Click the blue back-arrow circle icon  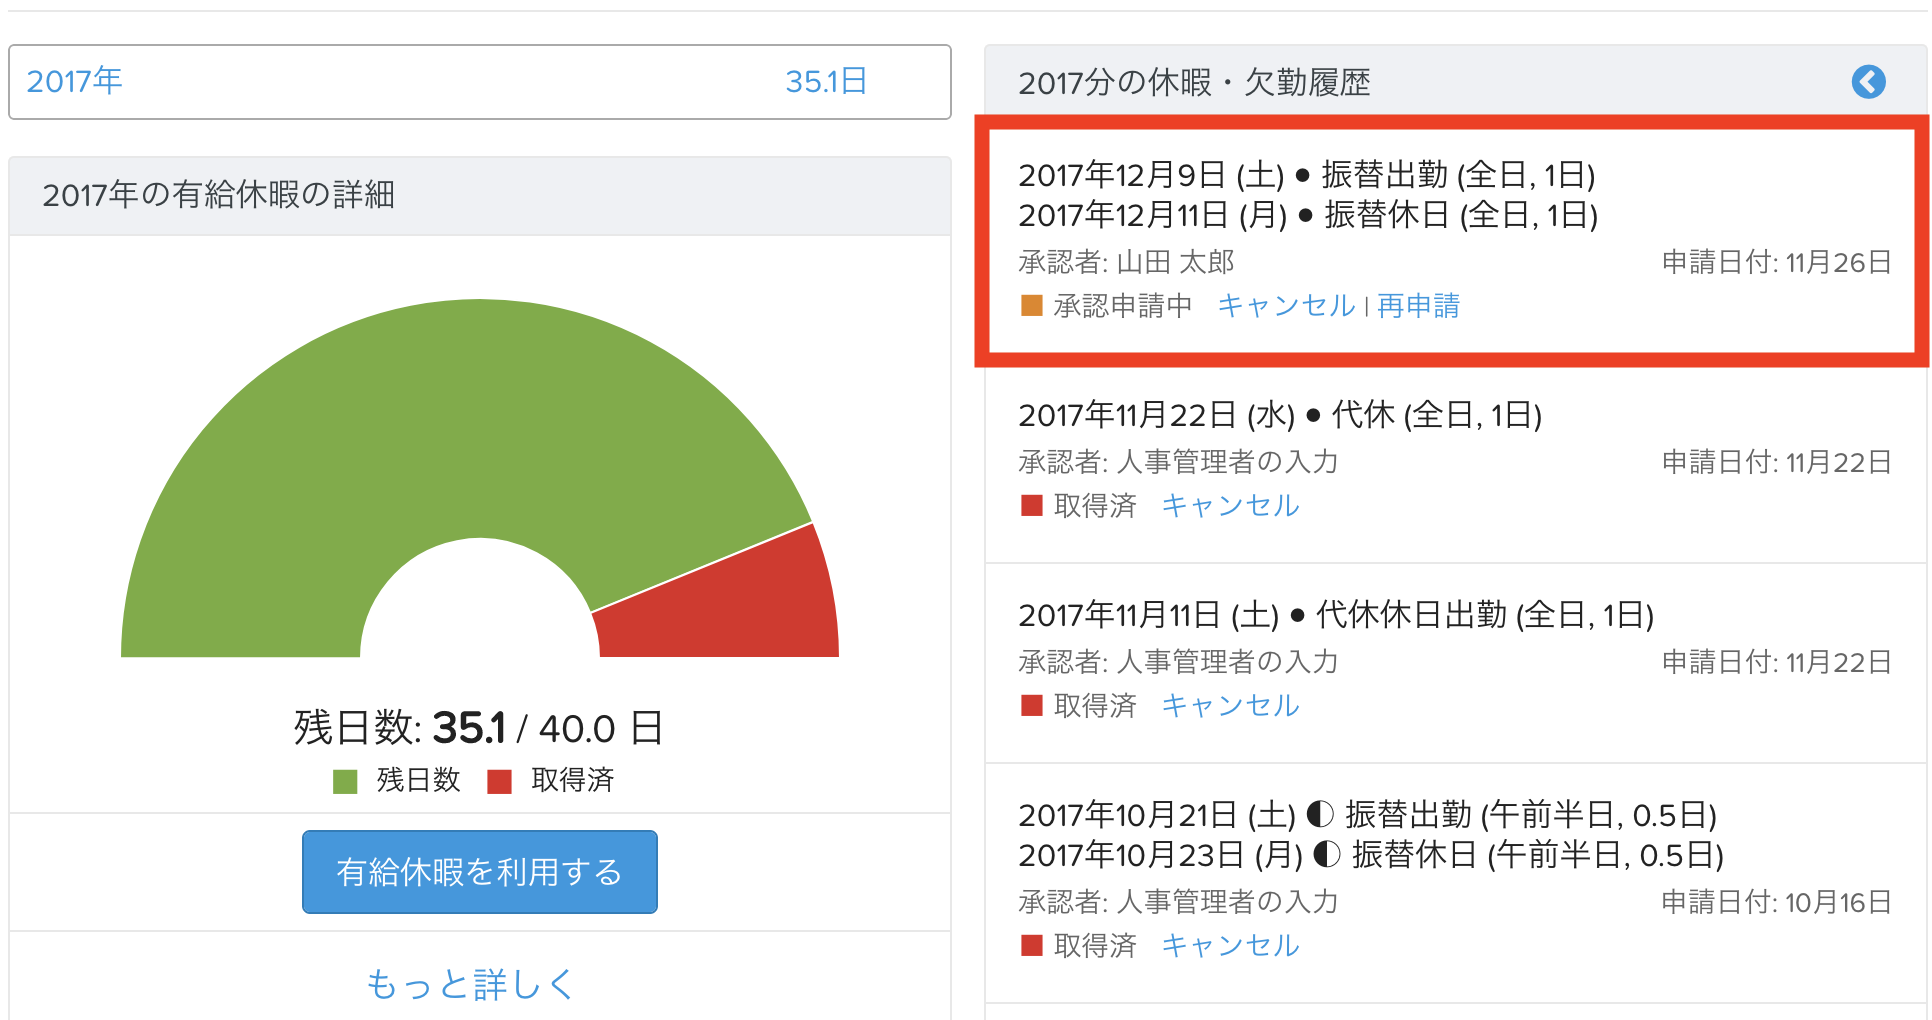click(1867, 82)
